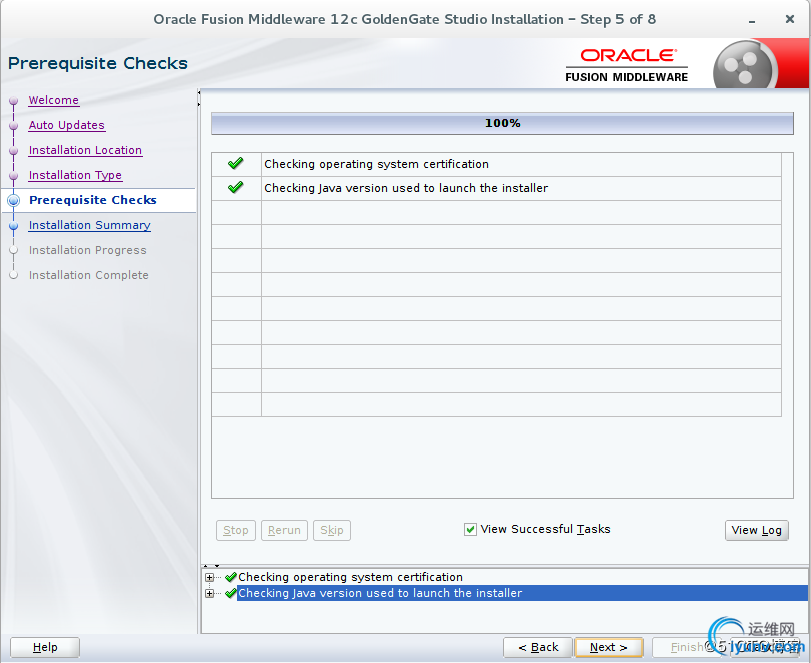Click the Installation Complete step label

(88, 275)
